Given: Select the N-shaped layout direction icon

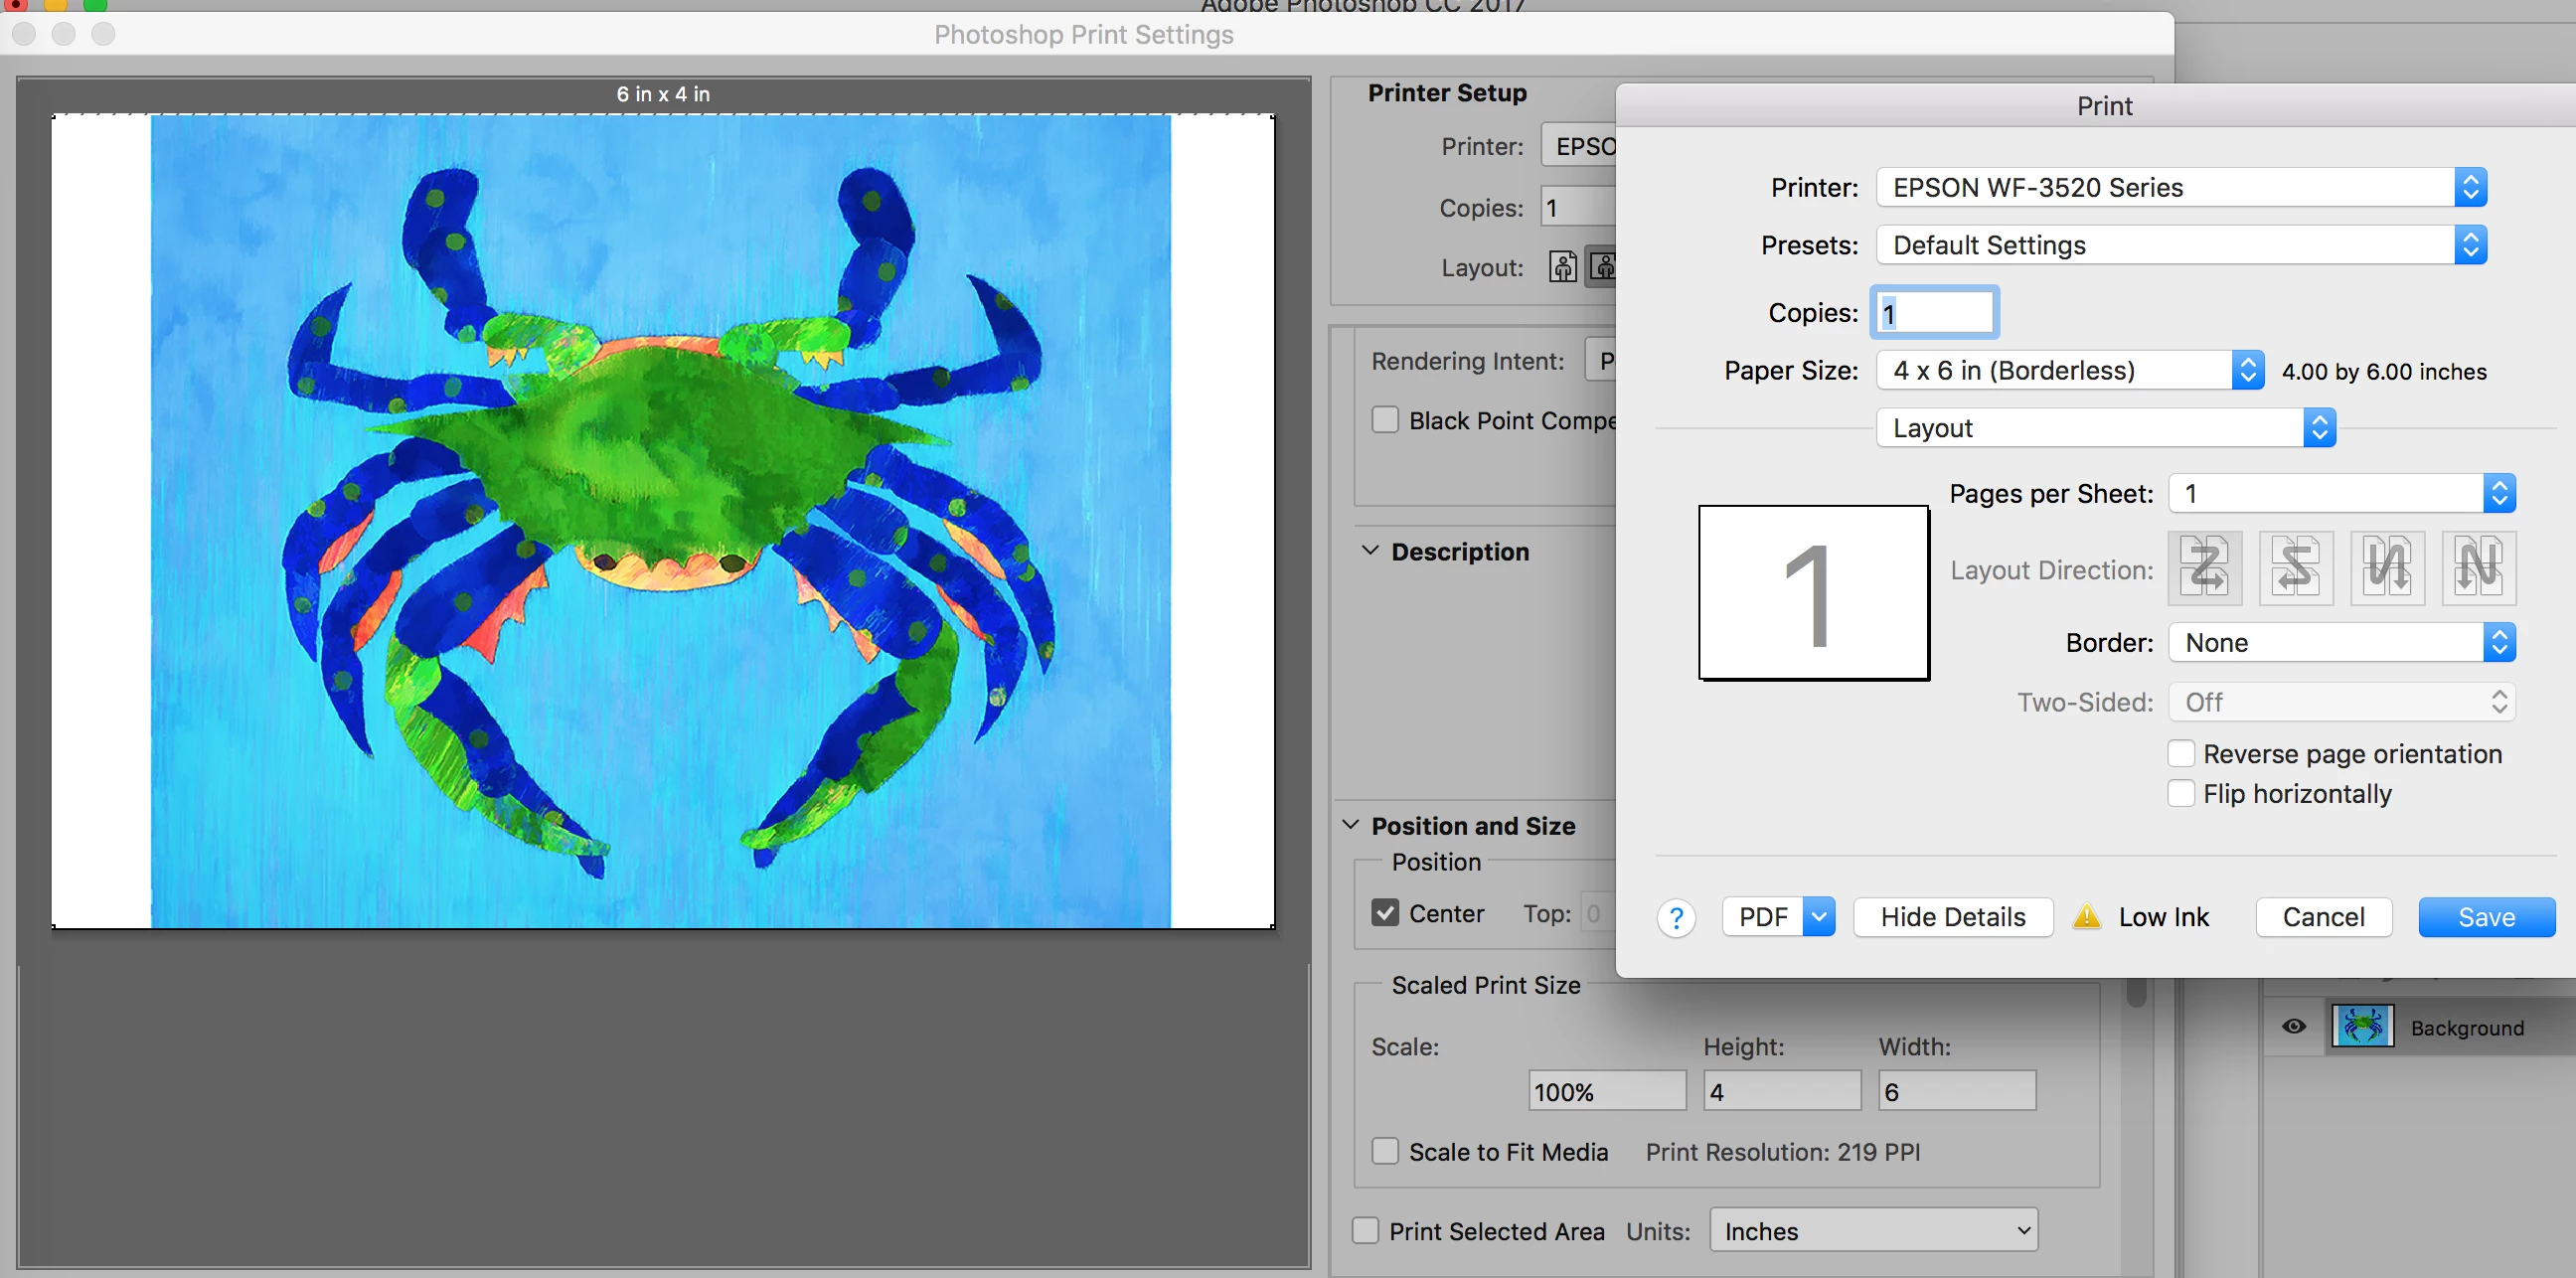Looking at the screenshot, I should point(2478,568).
